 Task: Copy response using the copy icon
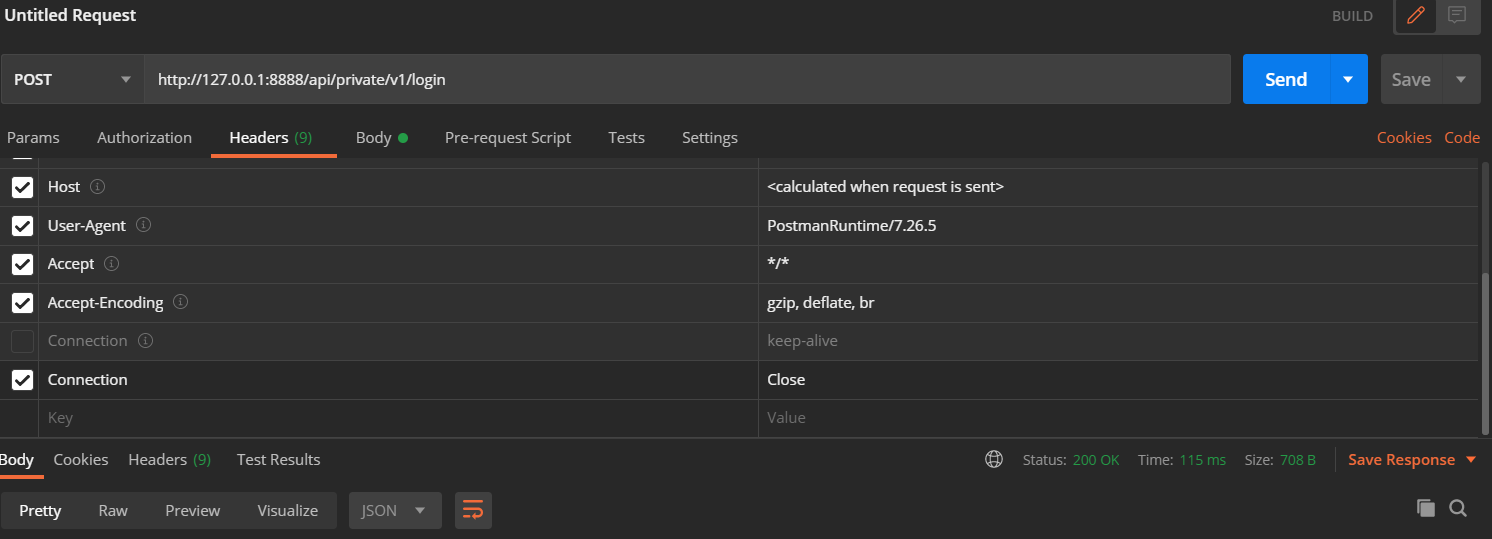pos(1425,509)
